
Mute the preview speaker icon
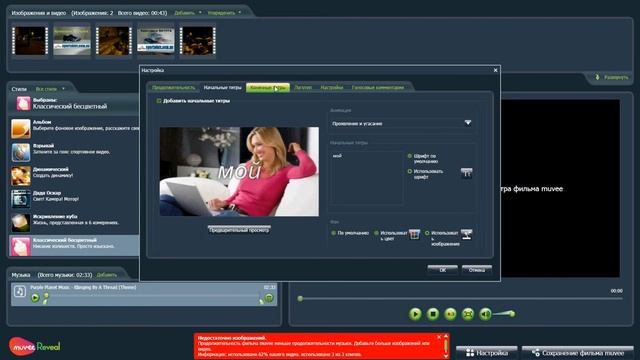[485, 314]
